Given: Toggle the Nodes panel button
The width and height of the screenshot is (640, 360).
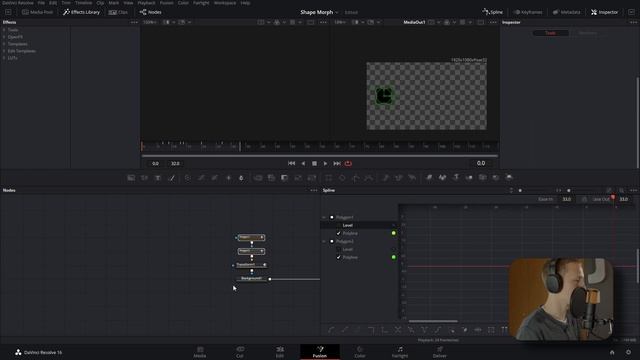Looking at the screenshot, I should (x=151, y=12).
